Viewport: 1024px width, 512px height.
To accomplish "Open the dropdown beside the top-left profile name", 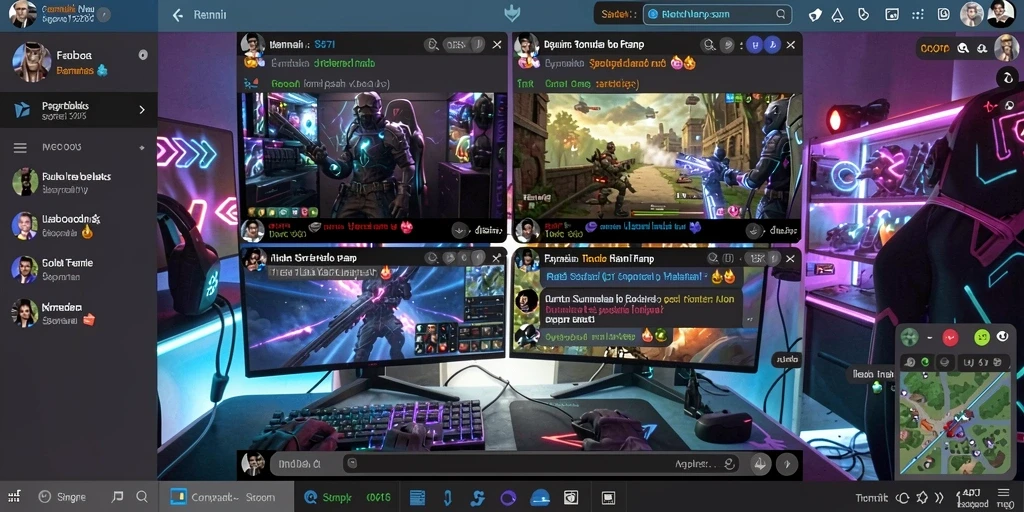I will click(x=103, y=14).
